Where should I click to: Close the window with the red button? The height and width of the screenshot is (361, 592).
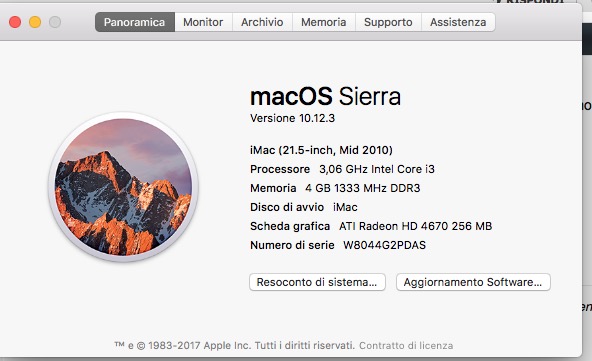point(15,22)
